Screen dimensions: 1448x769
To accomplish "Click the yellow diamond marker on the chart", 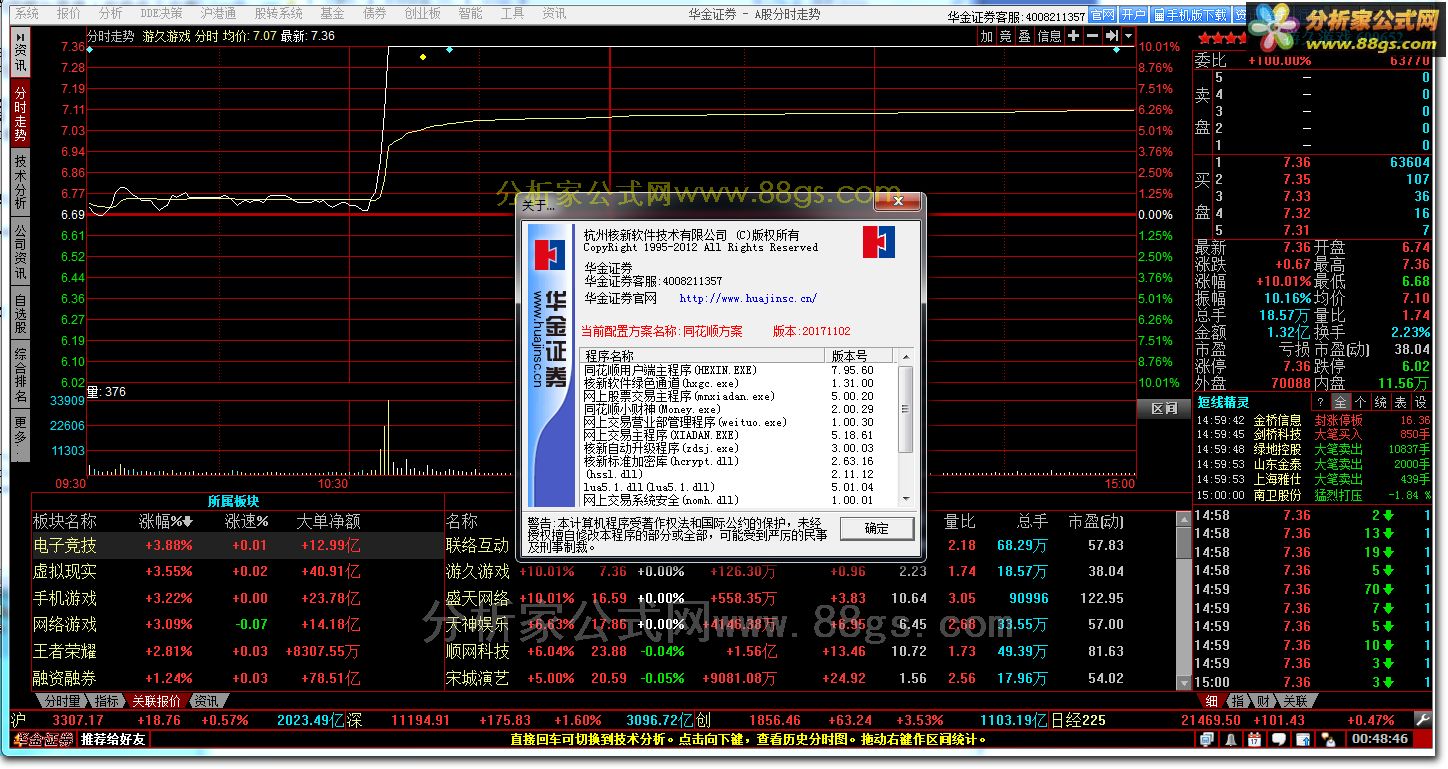I will (x=423, y=57).
